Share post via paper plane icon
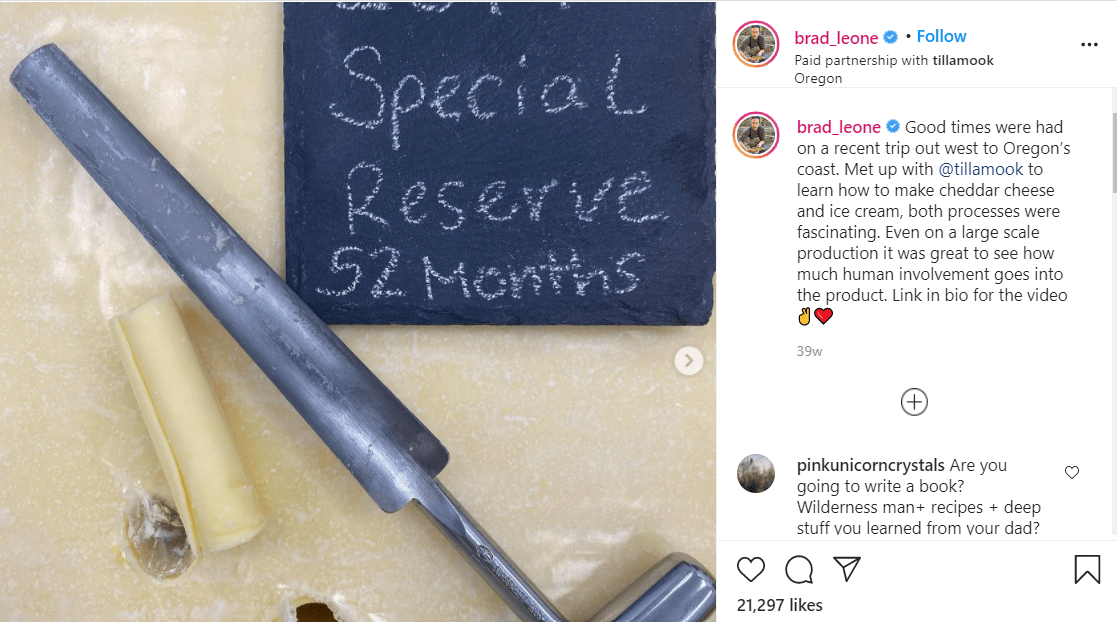This screenshot has height=622, width=1117. [847, 569]
